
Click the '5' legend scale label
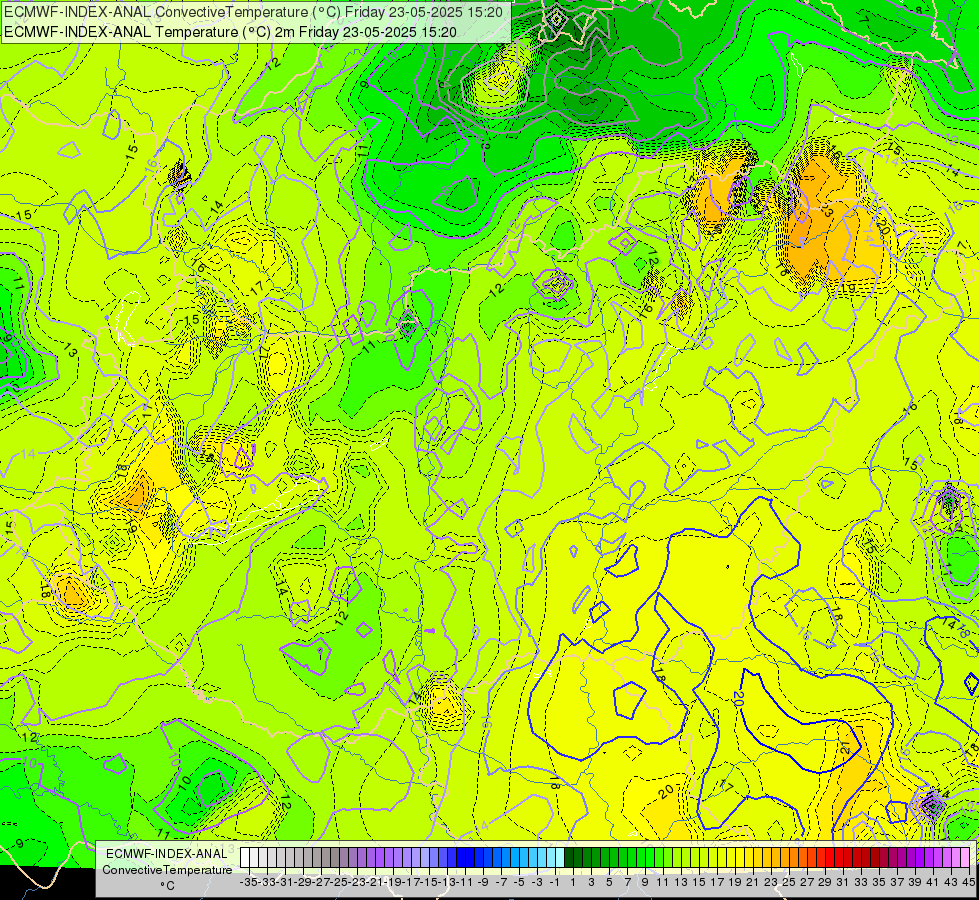609,882
